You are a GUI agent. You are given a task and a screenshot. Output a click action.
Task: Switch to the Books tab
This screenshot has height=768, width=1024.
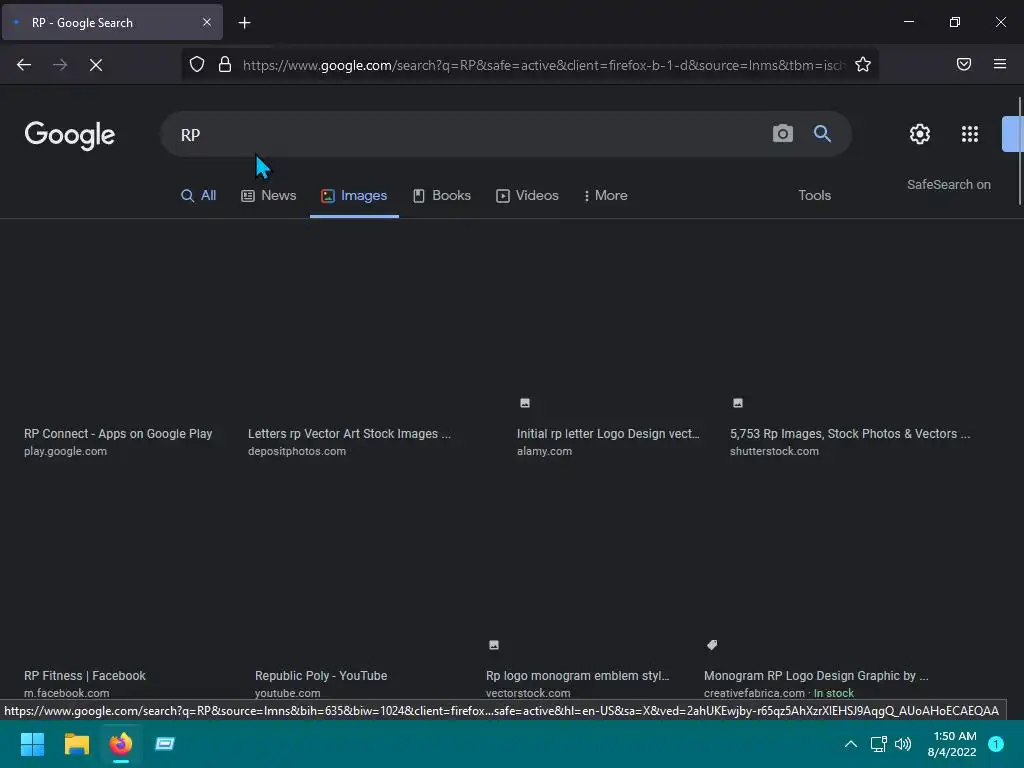pos(442,195)
